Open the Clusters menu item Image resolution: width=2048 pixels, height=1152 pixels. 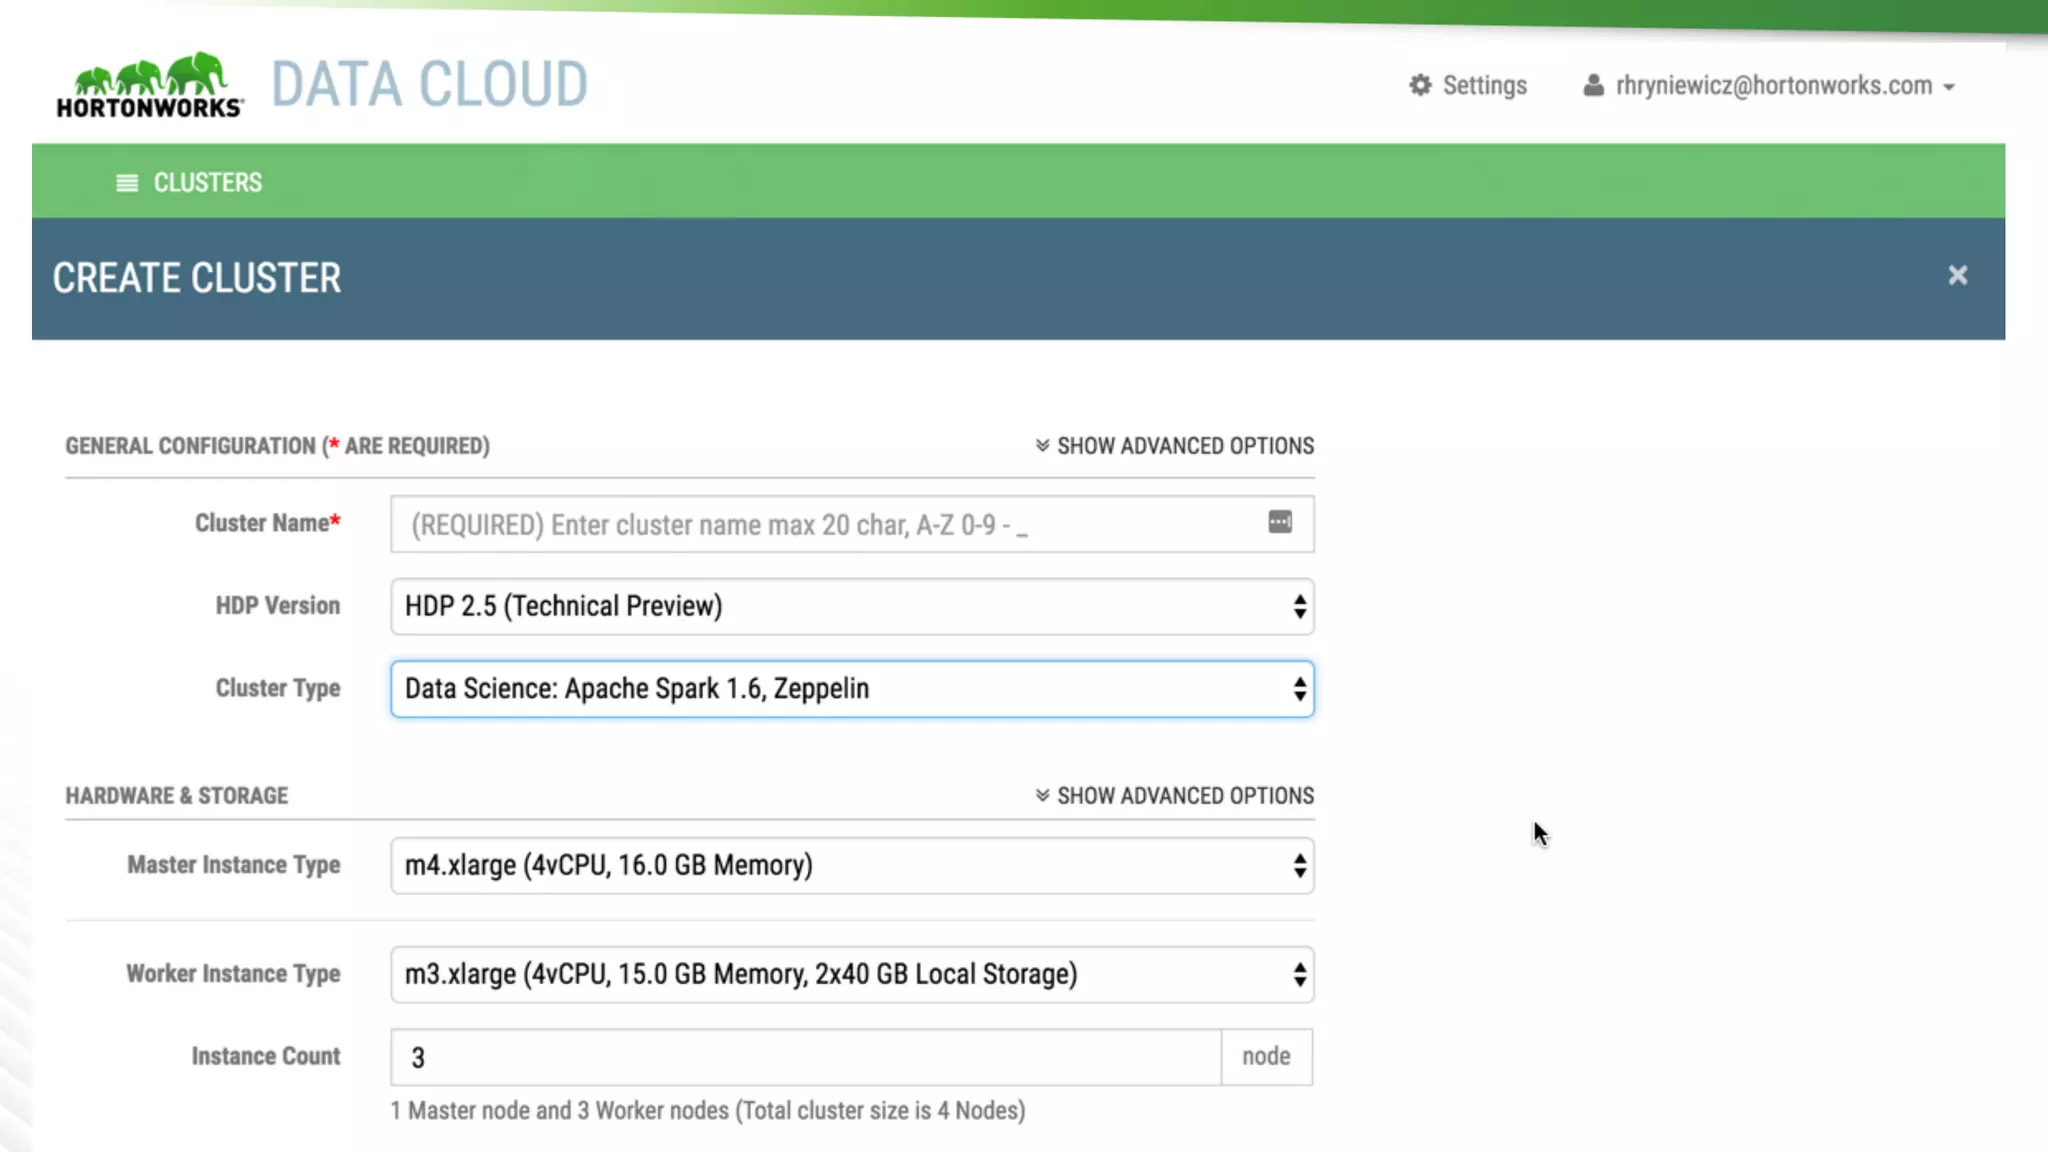(207, 183)
